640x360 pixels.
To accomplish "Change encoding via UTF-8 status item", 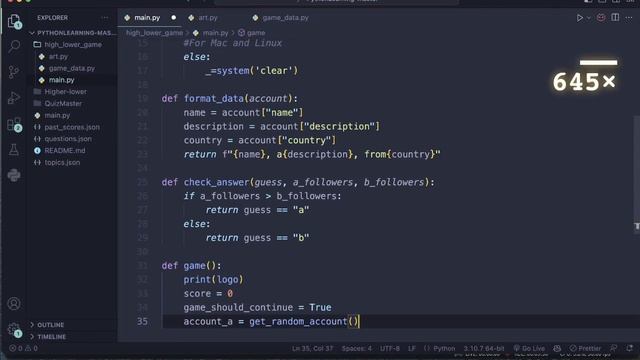I will (390, 348).
